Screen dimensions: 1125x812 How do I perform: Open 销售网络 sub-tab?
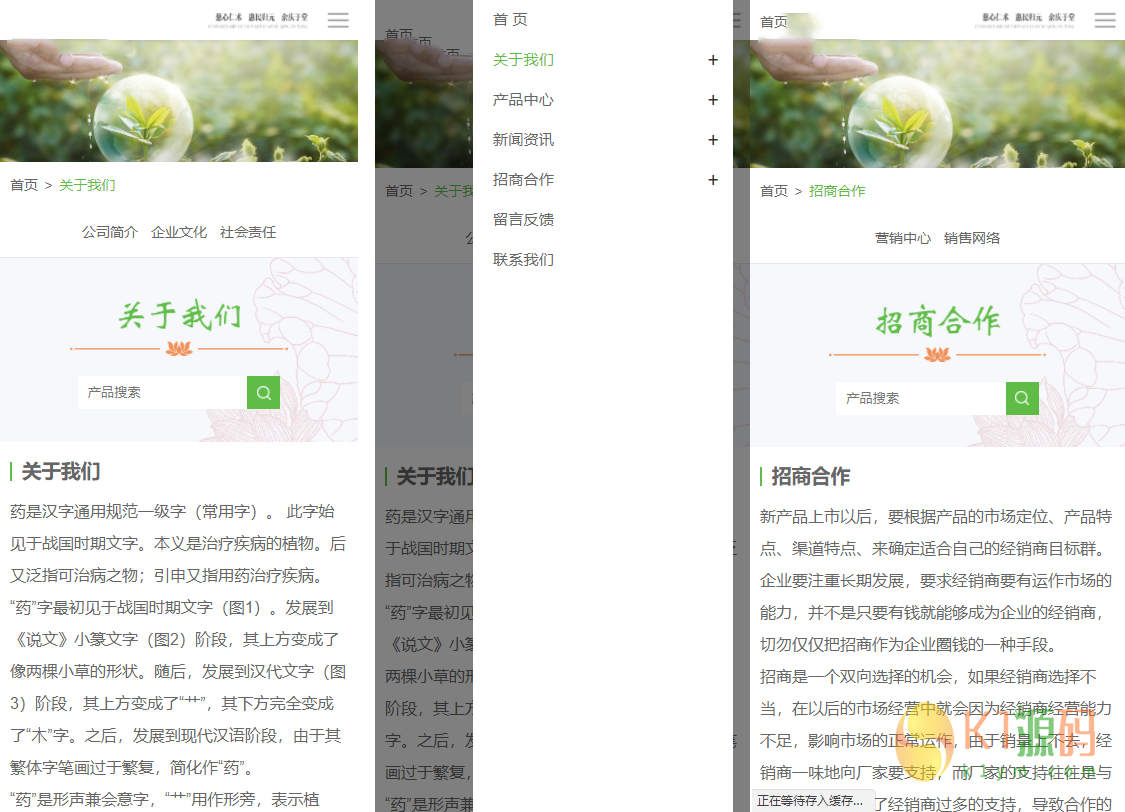971,238
